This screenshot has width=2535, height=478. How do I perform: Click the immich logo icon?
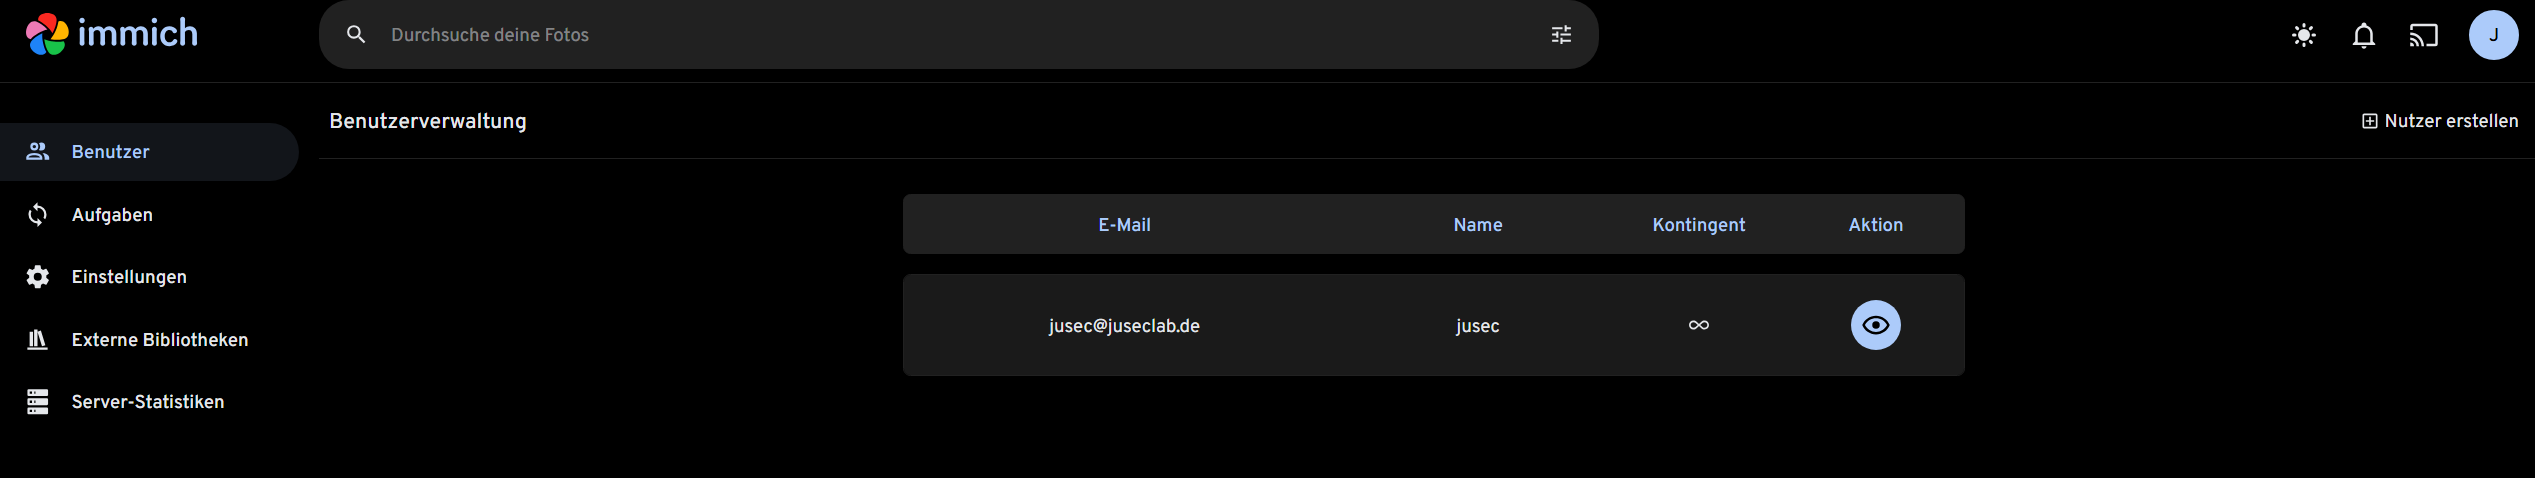47,34
